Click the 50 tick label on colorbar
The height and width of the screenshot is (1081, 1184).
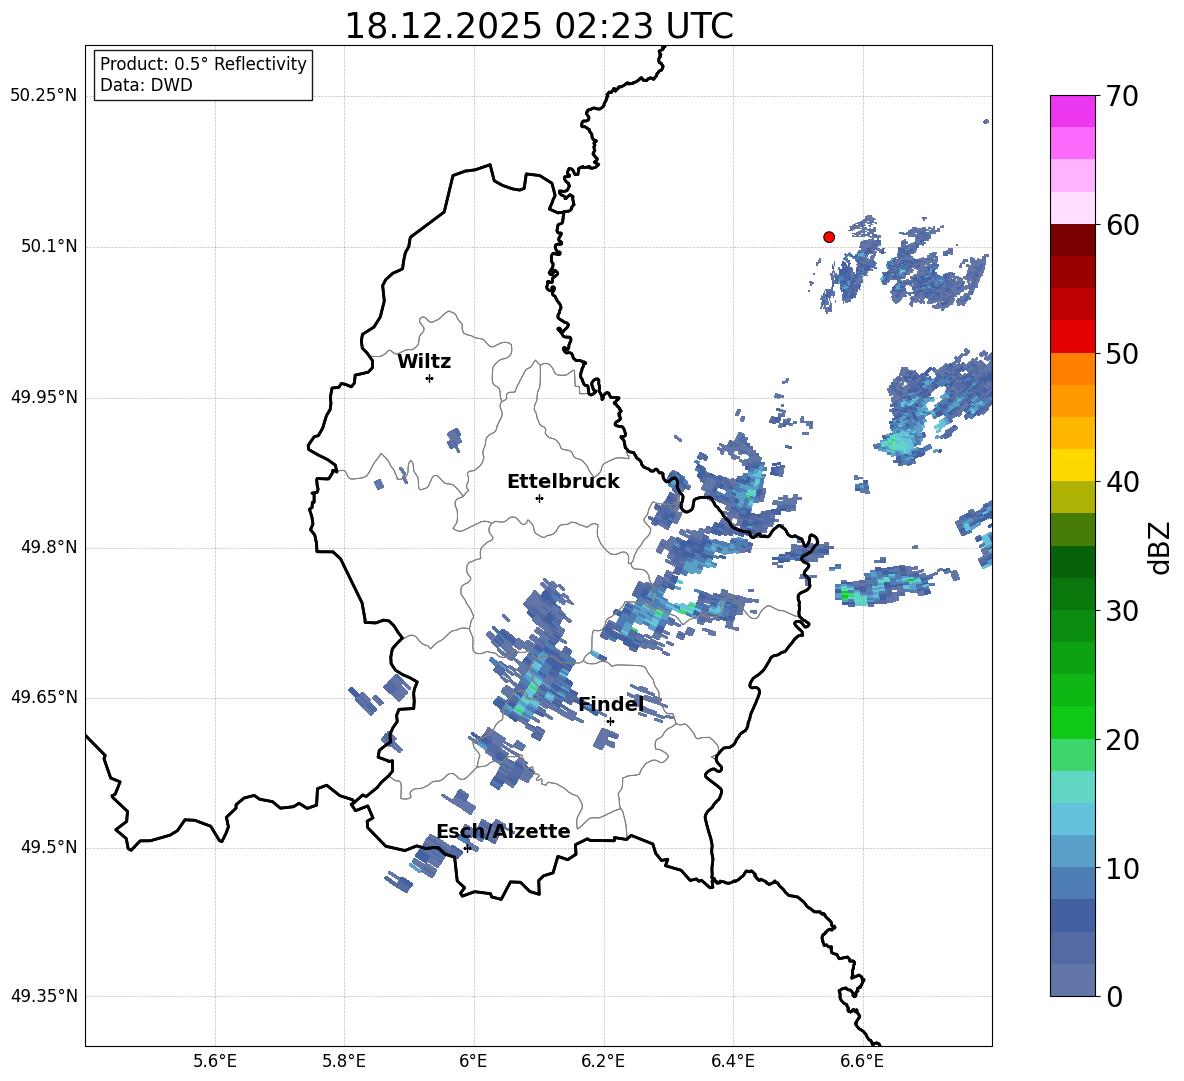[1122, 353]
